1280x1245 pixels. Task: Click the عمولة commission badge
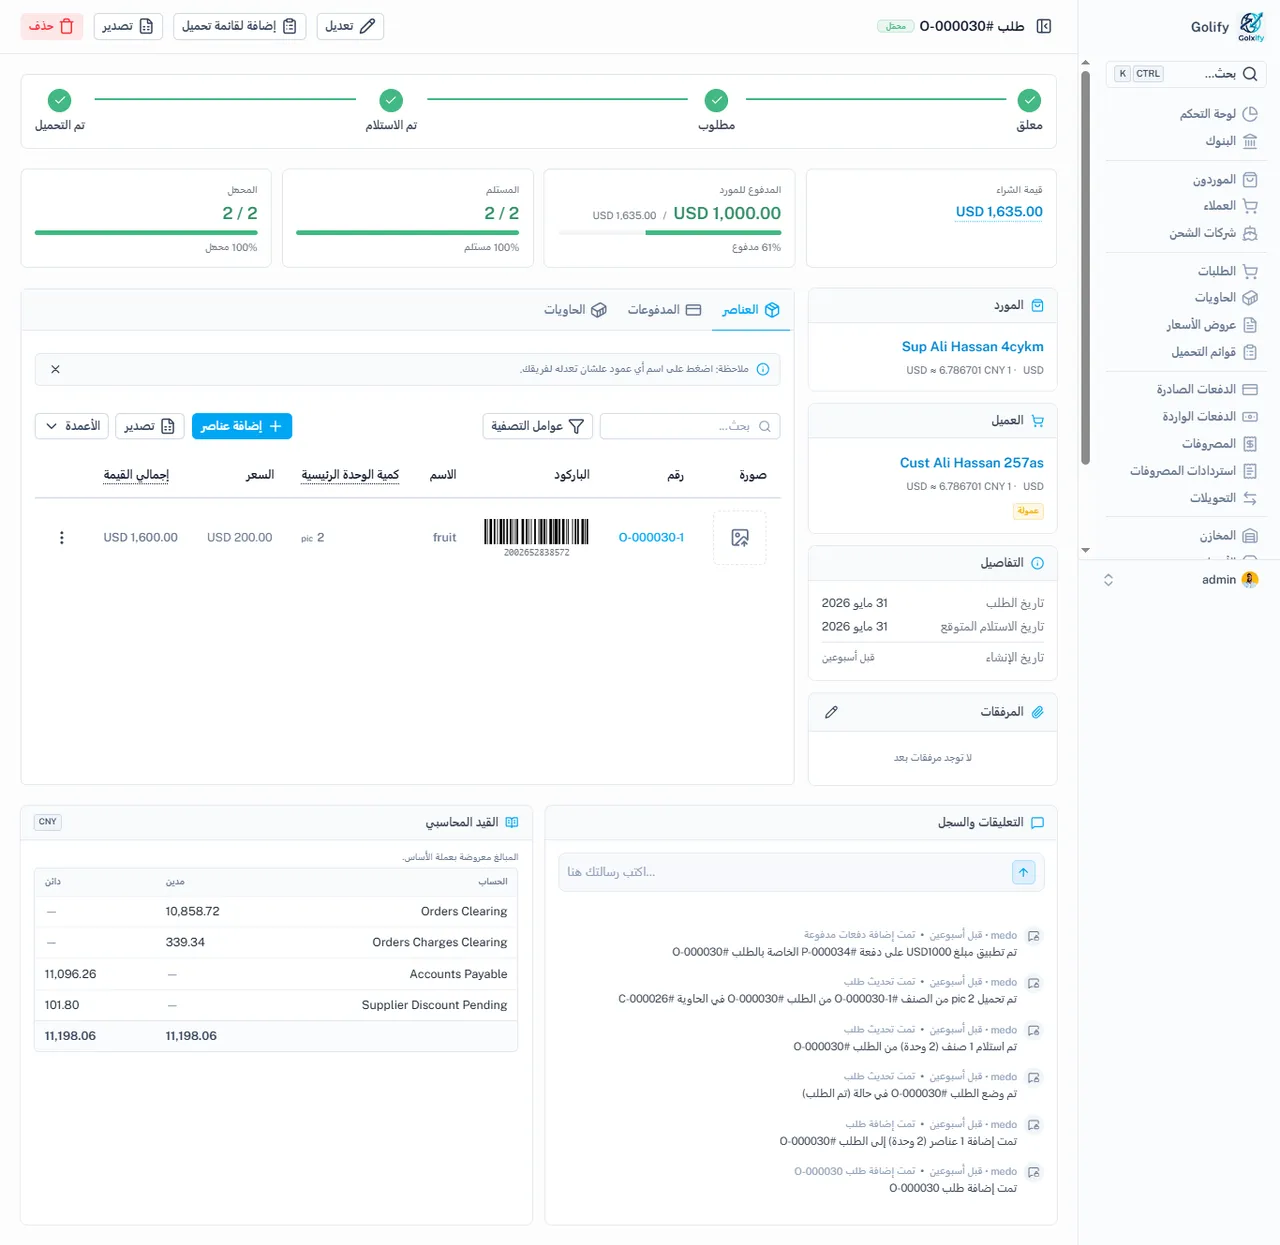coord(1028,511)
